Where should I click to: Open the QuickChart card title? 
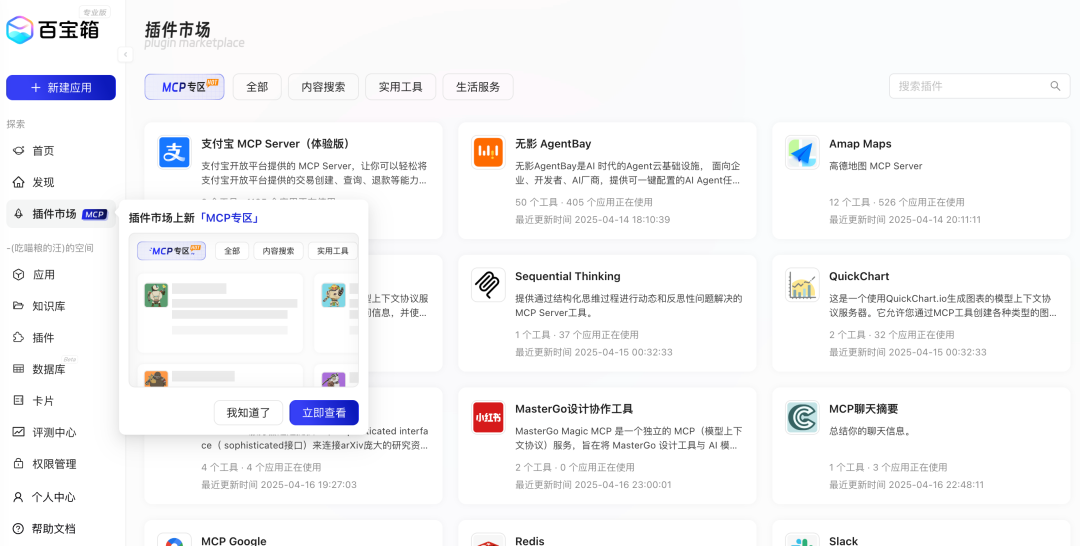click(859, 276)
